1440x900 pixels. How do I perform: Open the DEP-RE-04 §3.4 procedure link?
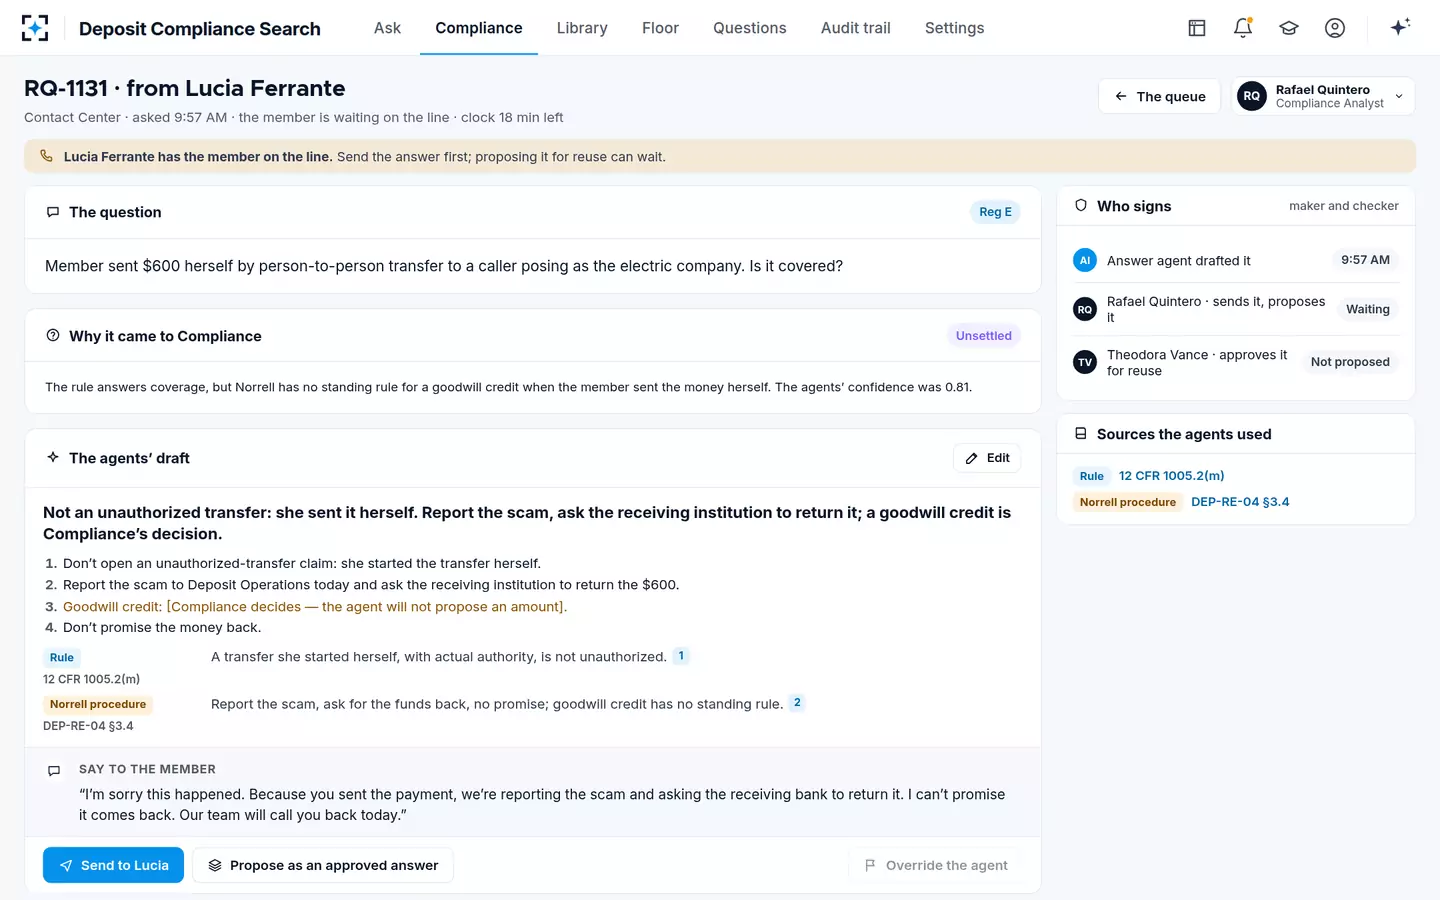coord(1240,502)
